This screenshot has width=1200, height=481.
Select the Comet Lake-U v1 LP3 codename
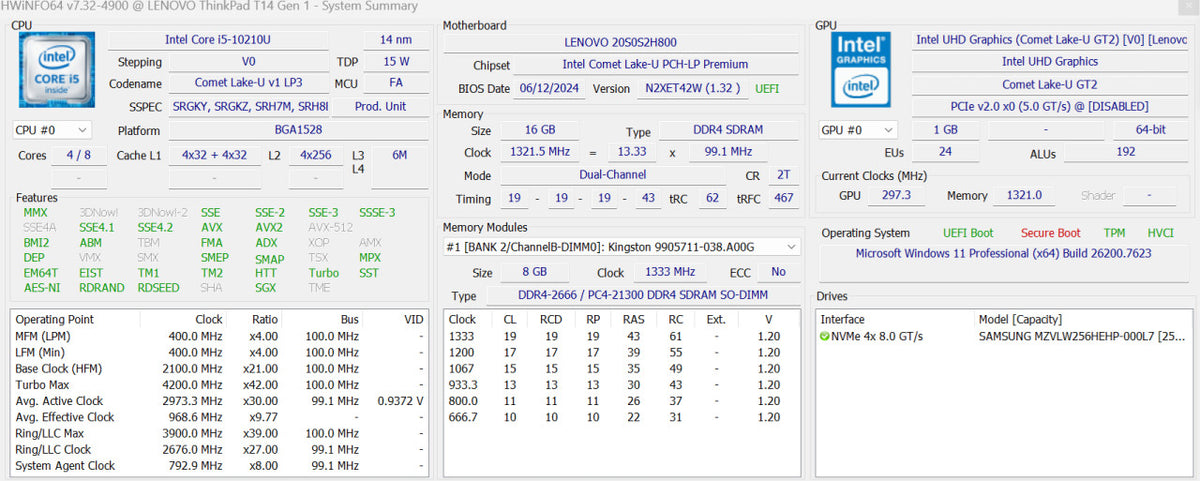(x=248, y=84)
